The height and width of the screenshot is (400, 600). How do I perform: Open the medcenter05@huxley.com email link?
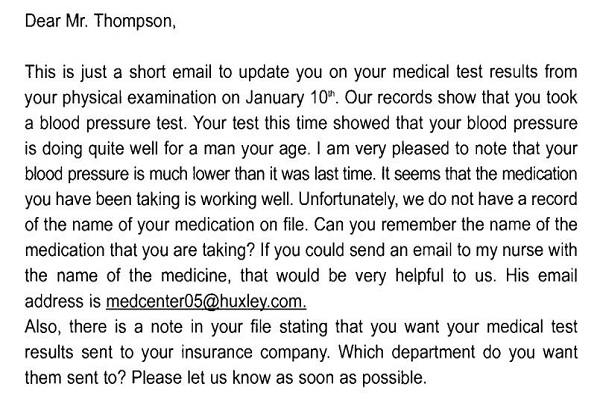pos(206,302)
